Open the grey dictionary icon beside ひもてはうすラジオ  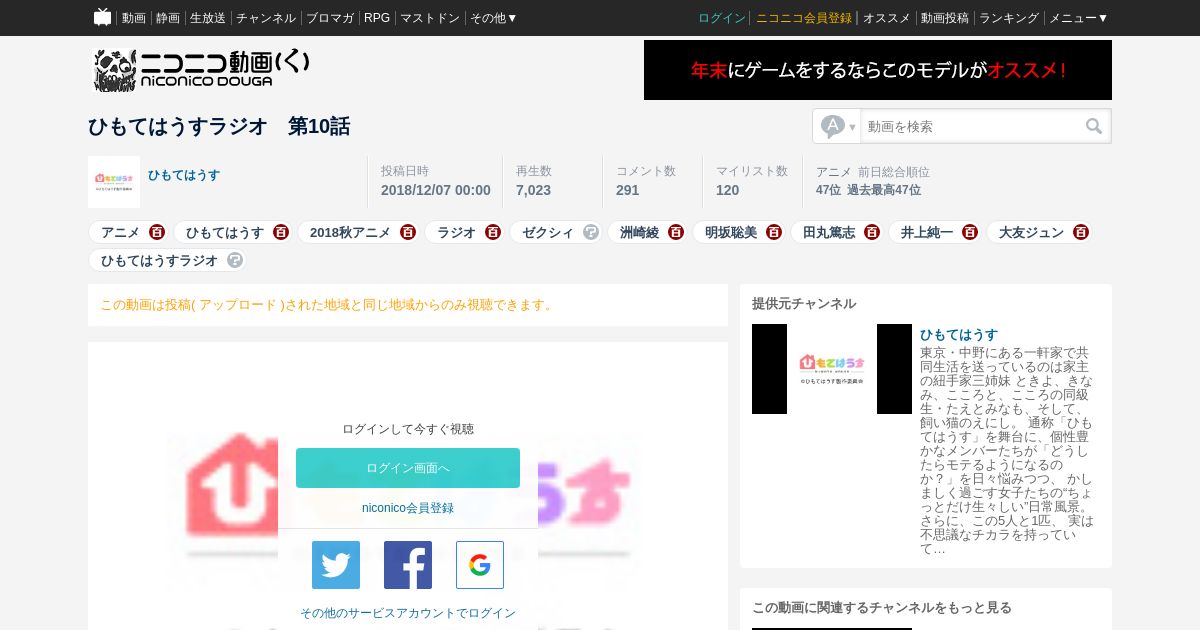pyautogui.click(x=235, y=260)
